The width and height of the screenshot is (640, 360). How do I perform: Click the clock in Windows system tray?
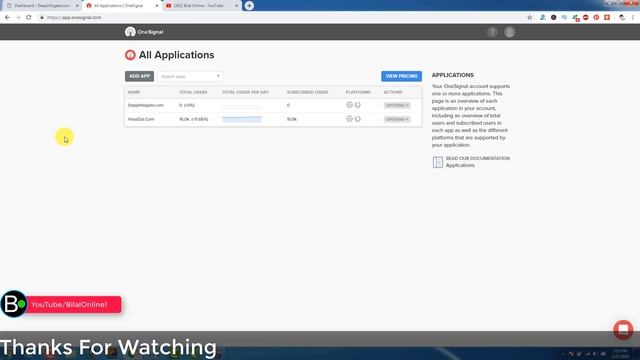point(620,353)
